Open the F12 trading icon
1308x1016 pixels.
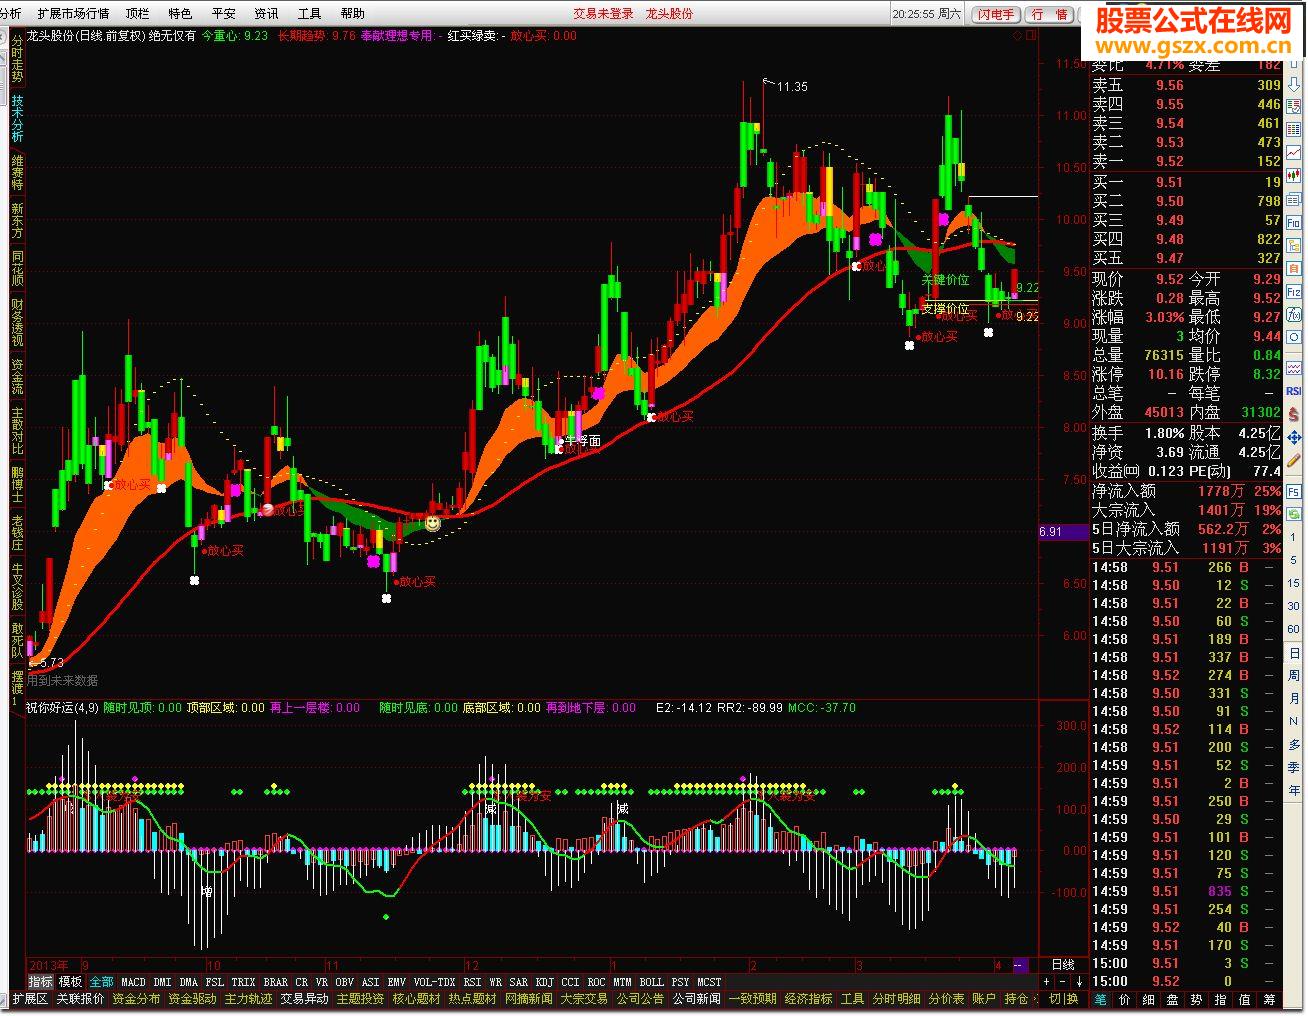click(x=1294, y=291)
